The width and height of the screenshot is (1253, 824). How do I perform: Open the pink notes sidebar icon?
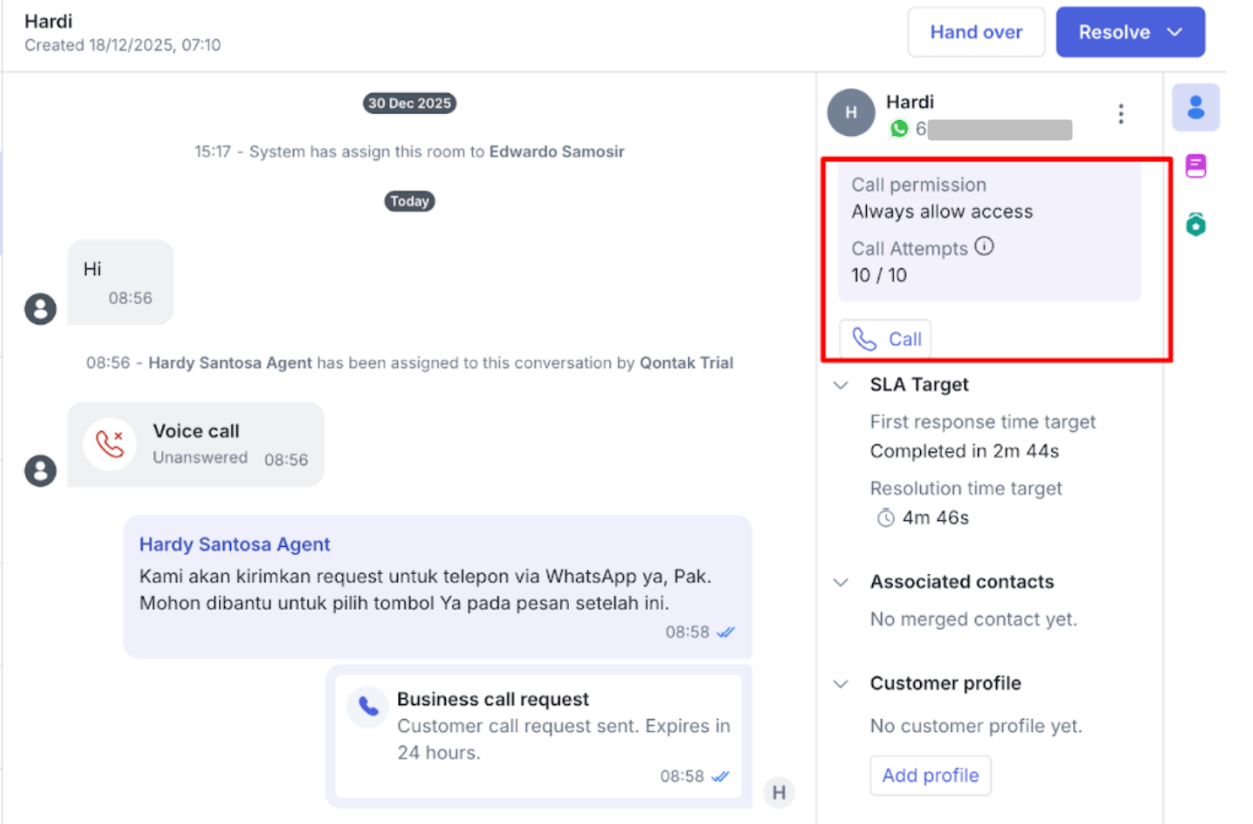tap(1195, 166)
